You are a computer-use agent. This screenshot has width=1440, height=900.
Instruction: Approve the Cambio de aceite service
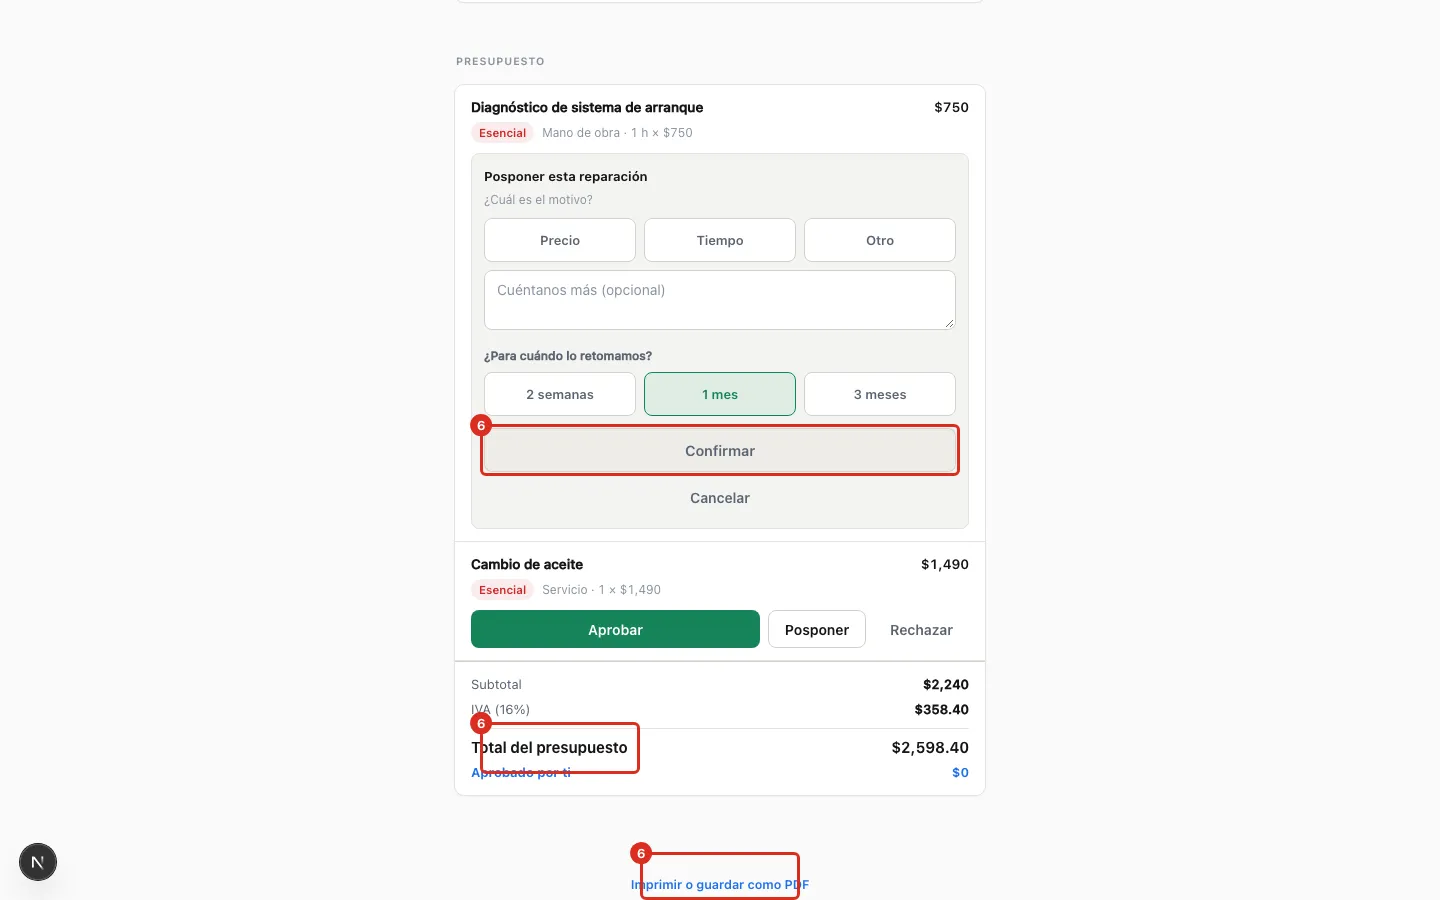[x=615, y=630]
